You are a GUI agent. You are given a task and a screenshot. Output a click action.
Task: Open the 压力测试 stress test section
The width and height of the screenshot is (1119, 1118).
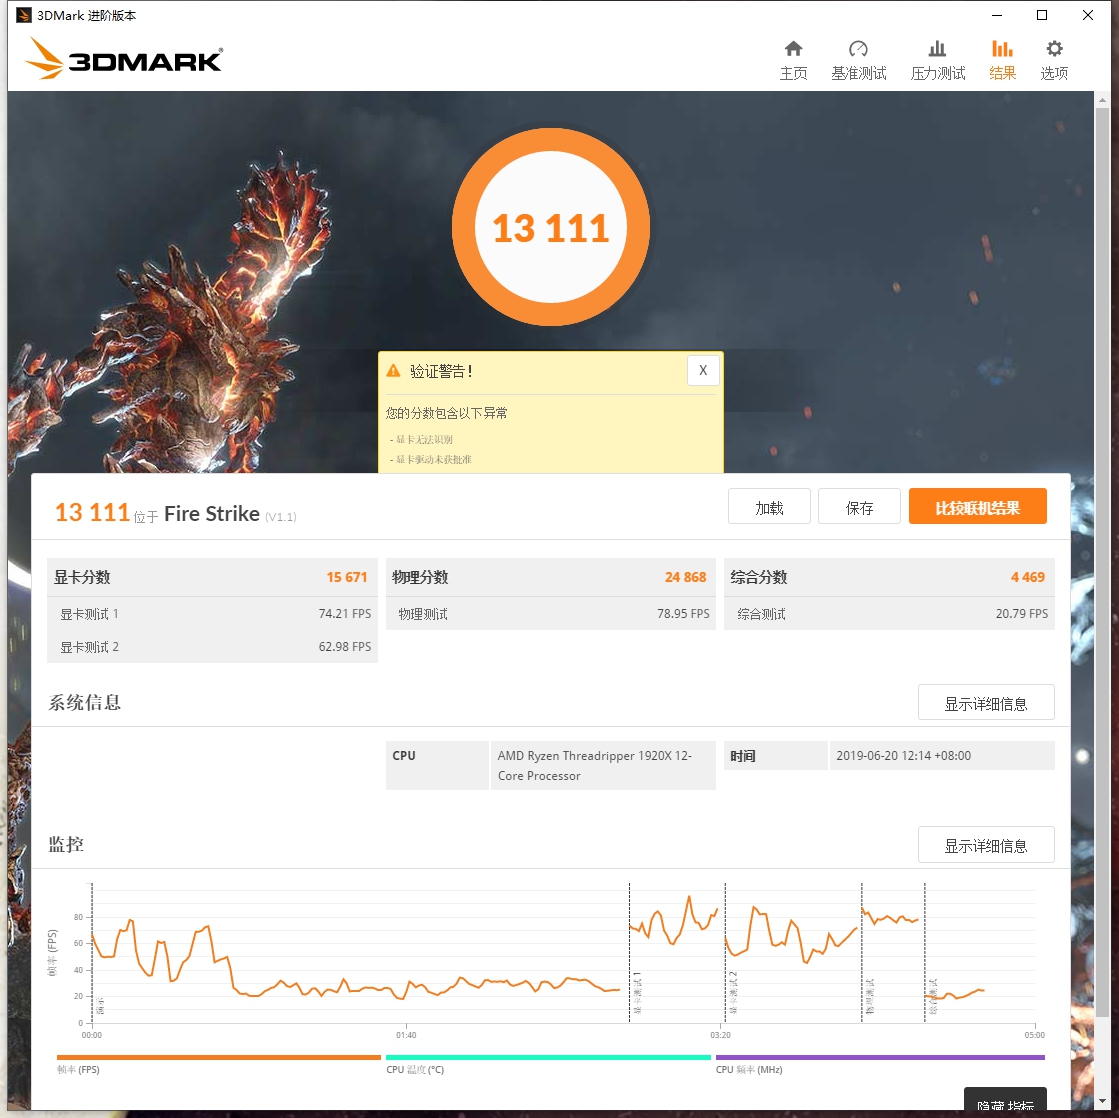[x=937, y=58]
